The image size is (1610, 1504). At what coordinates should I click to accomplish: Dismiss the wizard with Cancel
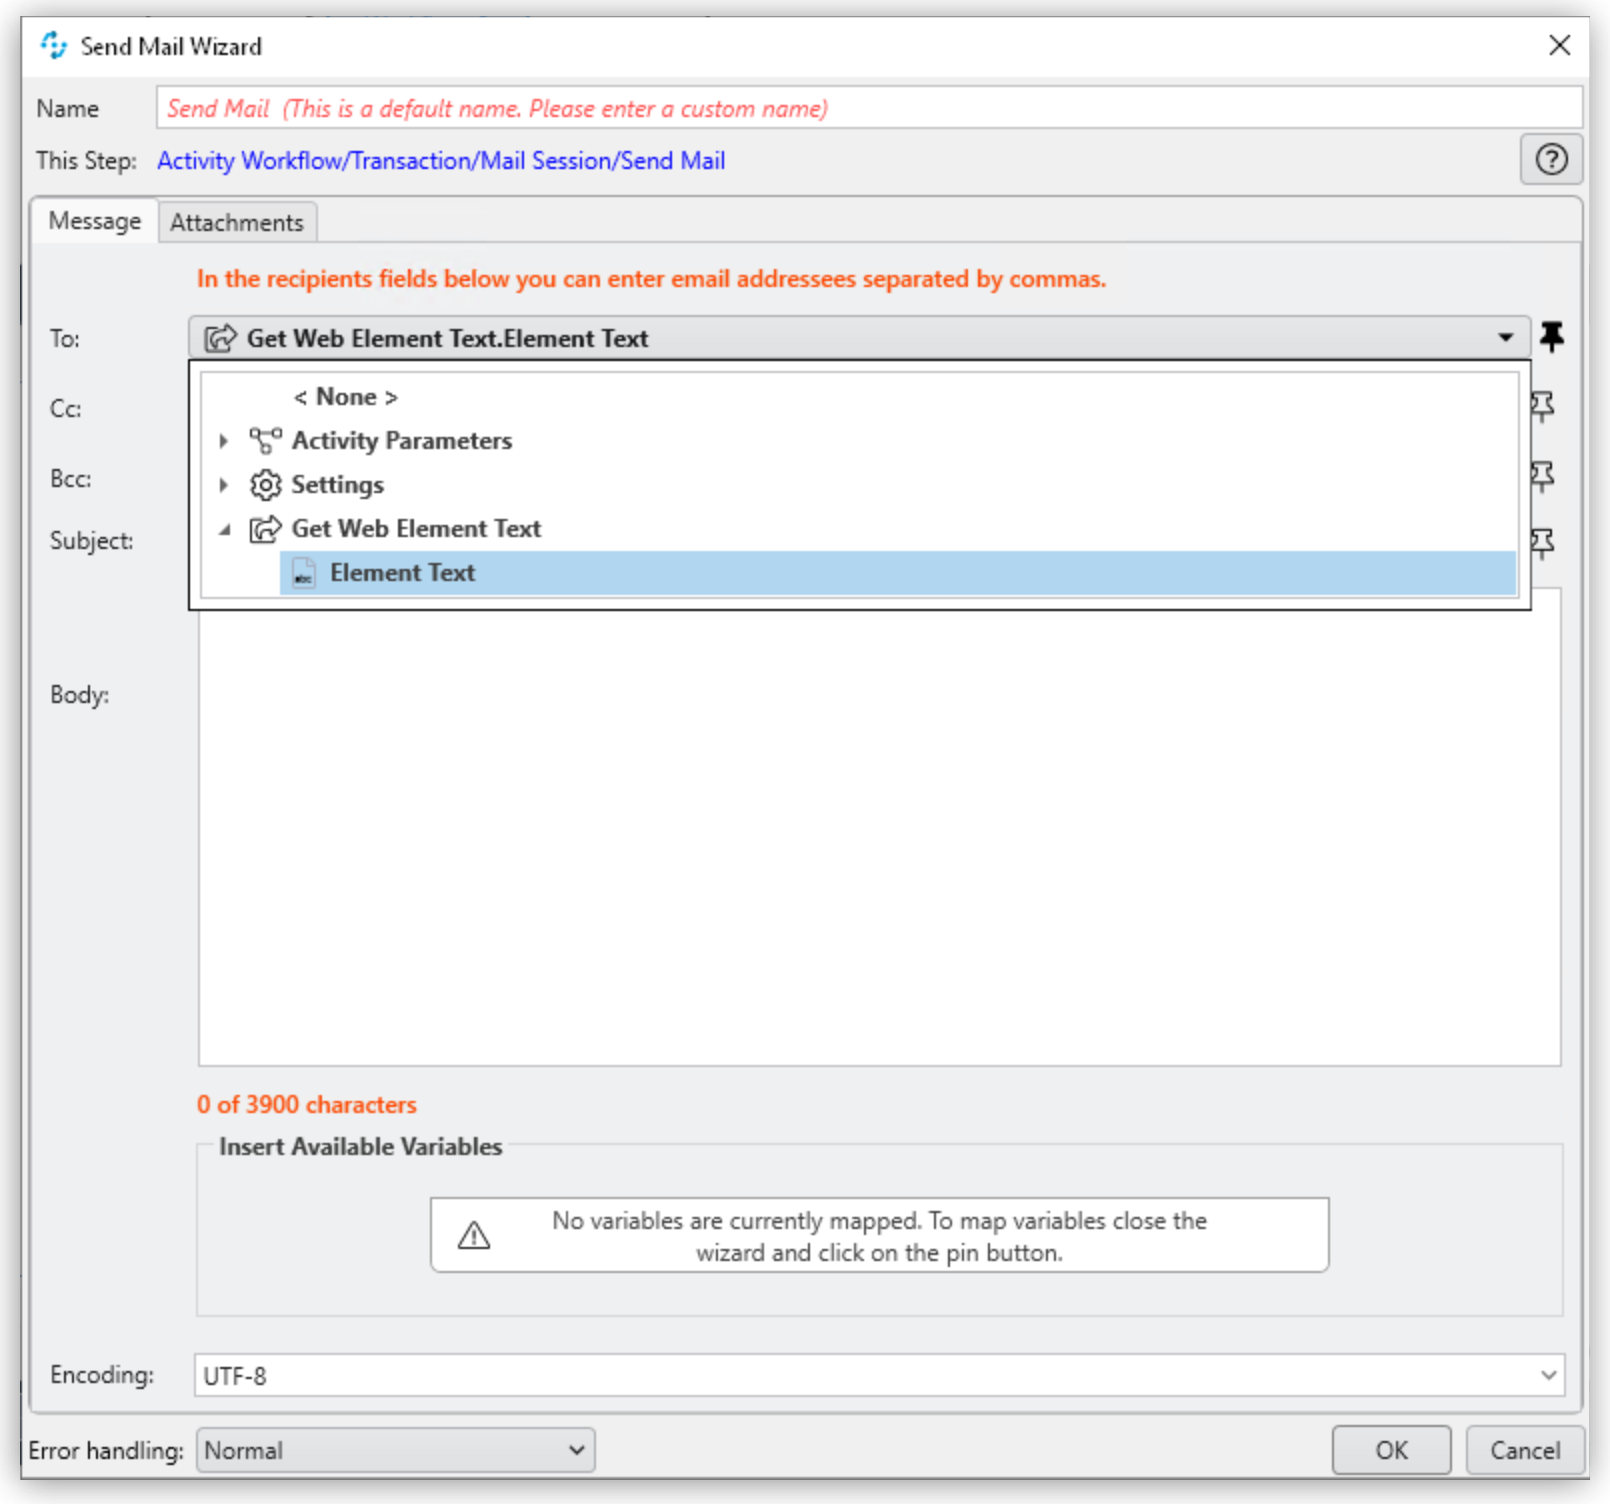[1524, 1450]
